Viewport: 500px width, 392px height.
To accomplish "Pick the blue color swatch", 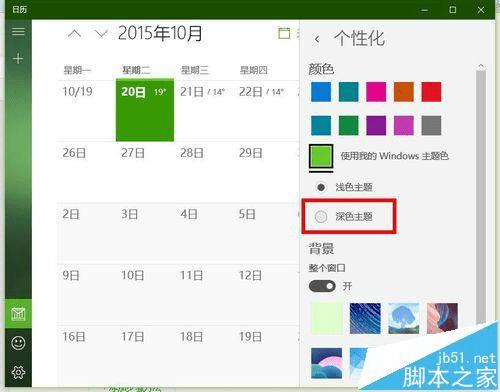I will (x=321, y=92).
